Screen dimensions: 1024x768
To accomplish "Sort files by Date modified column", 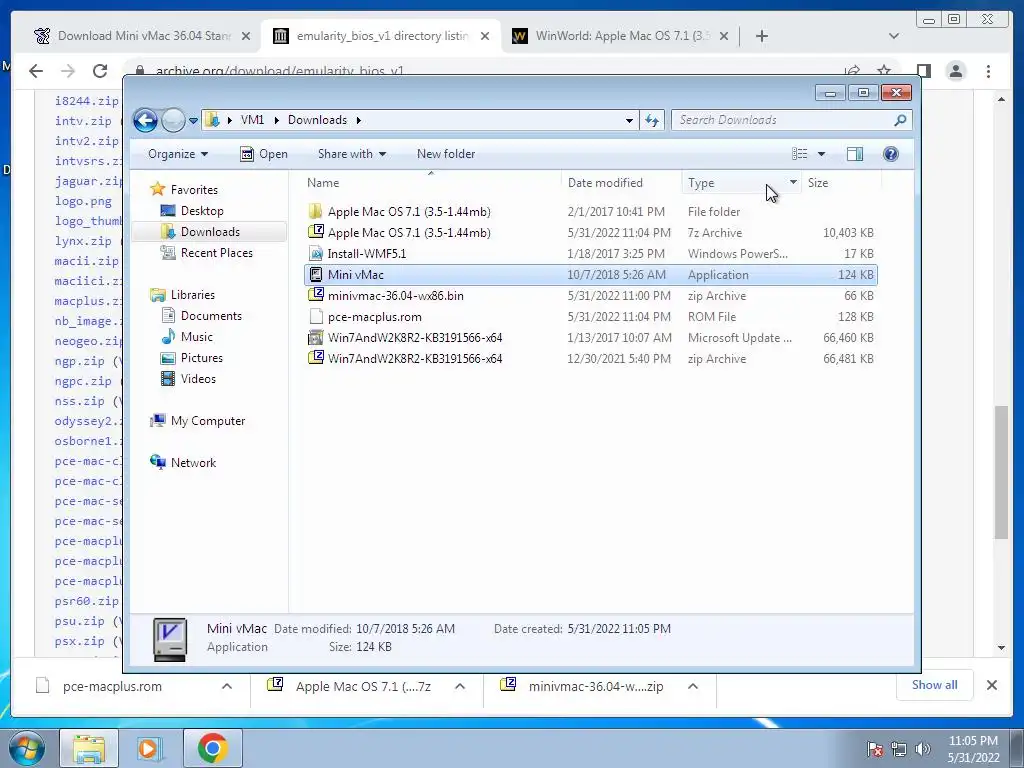I will [x=620, y=183].
